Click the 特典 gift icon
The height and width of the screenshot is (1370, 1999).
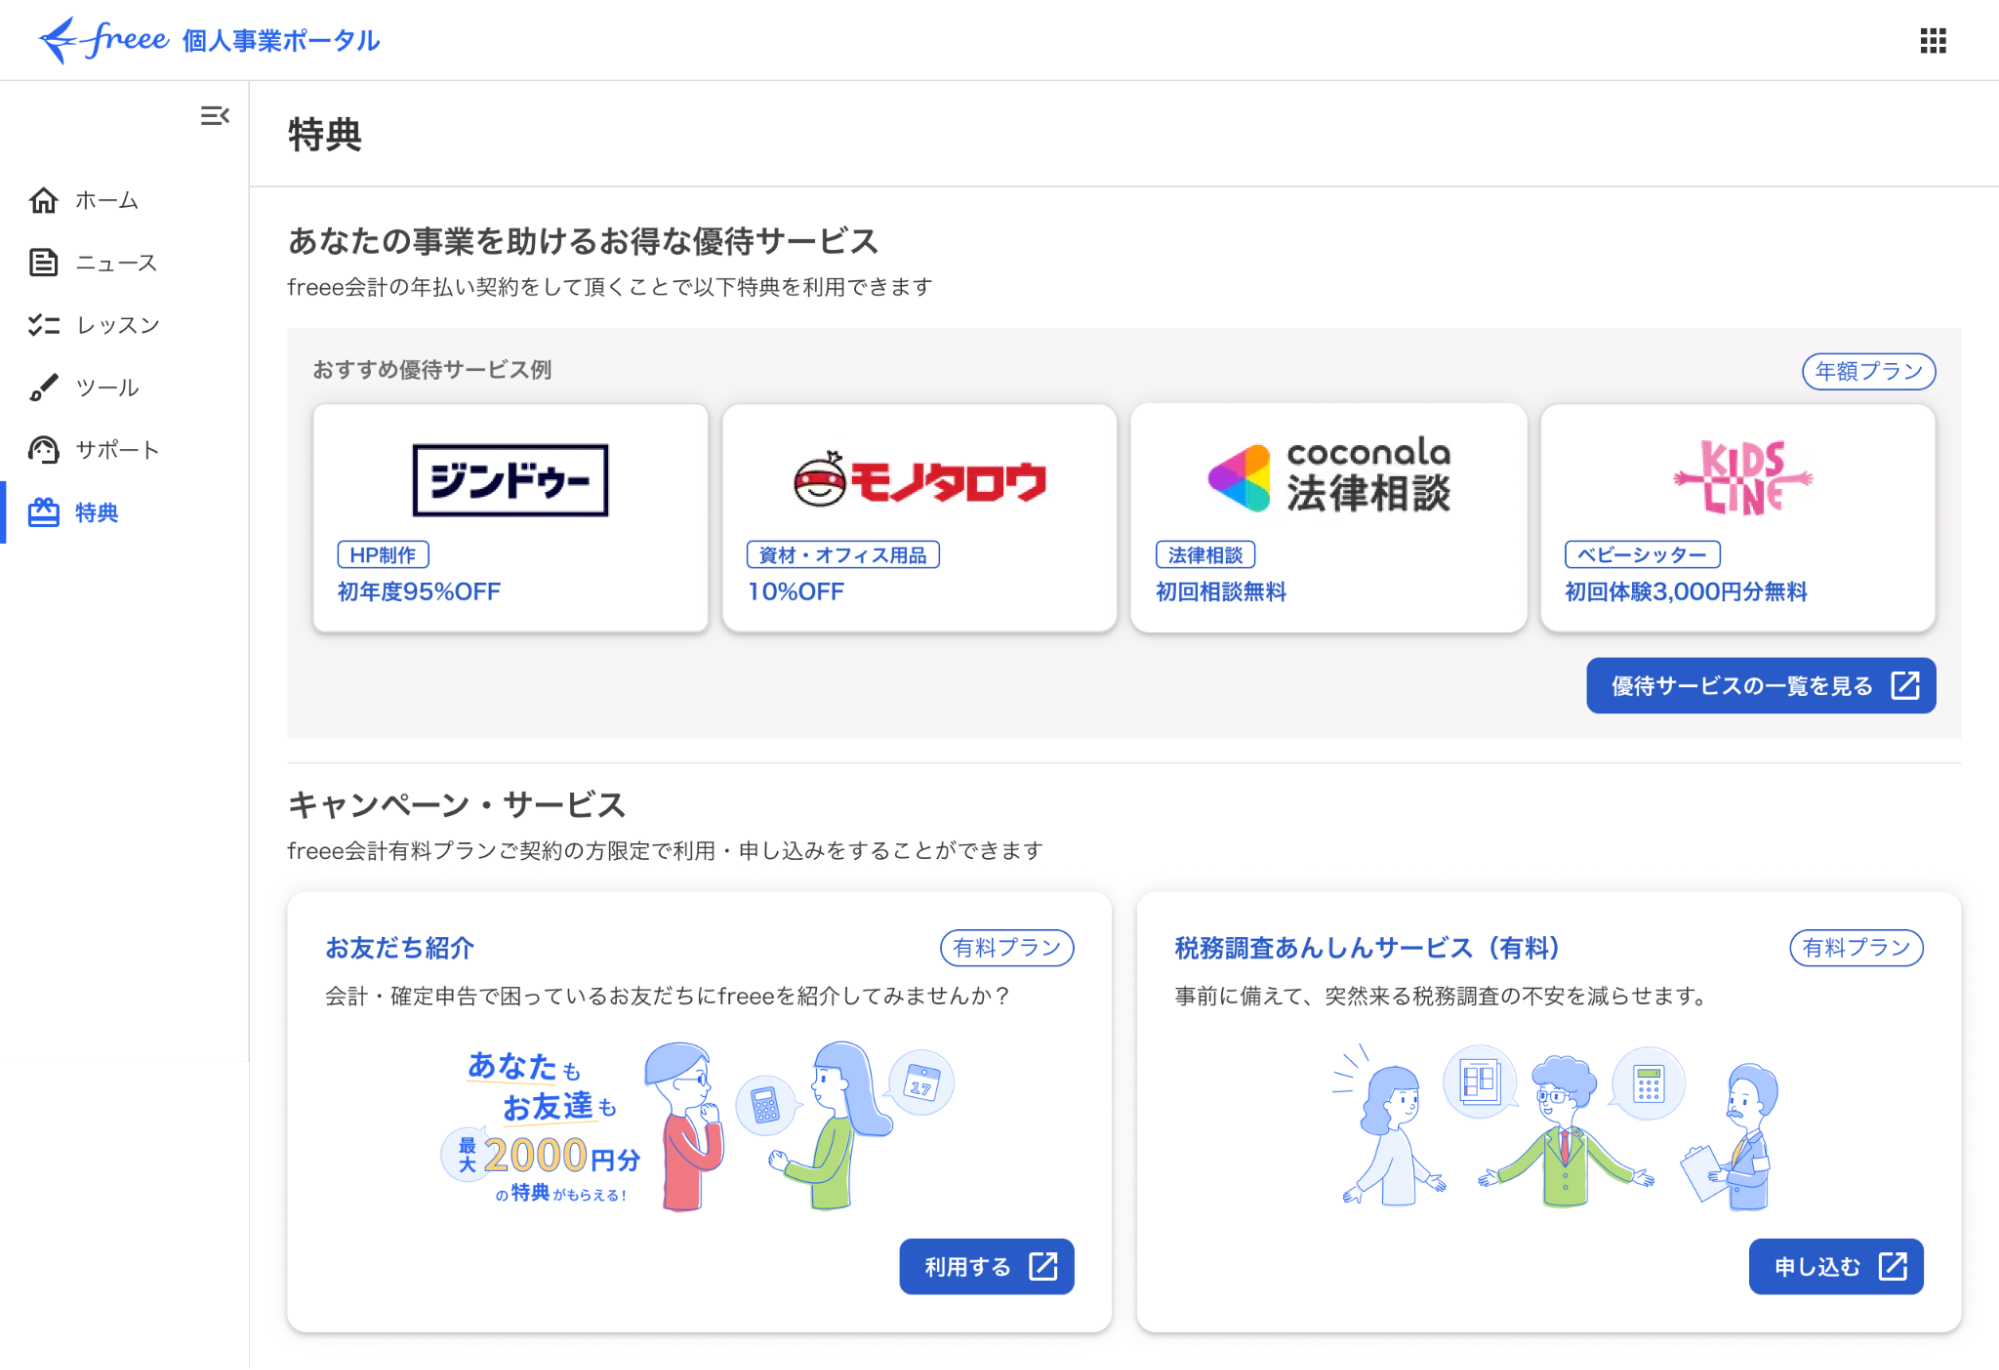click(x=43, y=513)
